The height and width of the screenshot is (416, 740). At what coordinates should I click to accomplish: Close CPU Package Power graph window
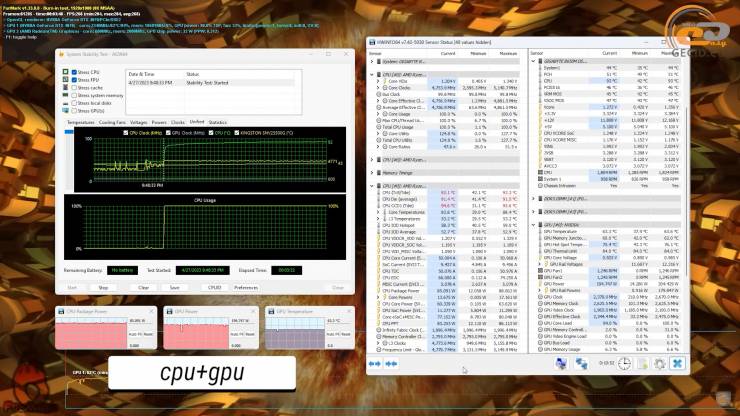click(x=151, y=312)
